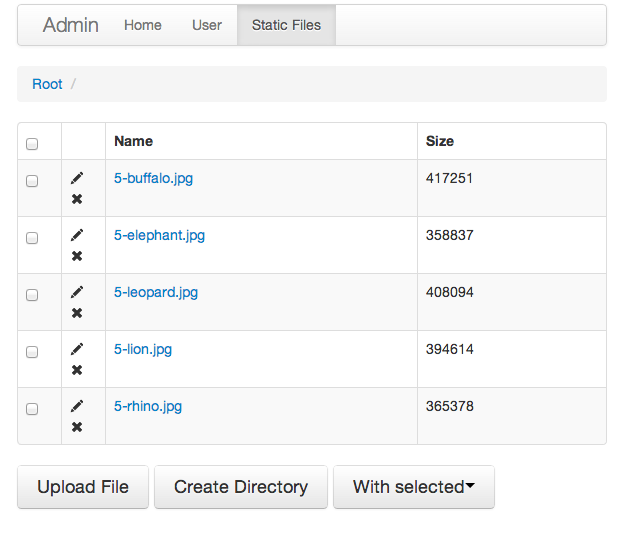623x539 pixels.
Task: Check the box for 5-elephant.jpg
Action: point(32,238)
